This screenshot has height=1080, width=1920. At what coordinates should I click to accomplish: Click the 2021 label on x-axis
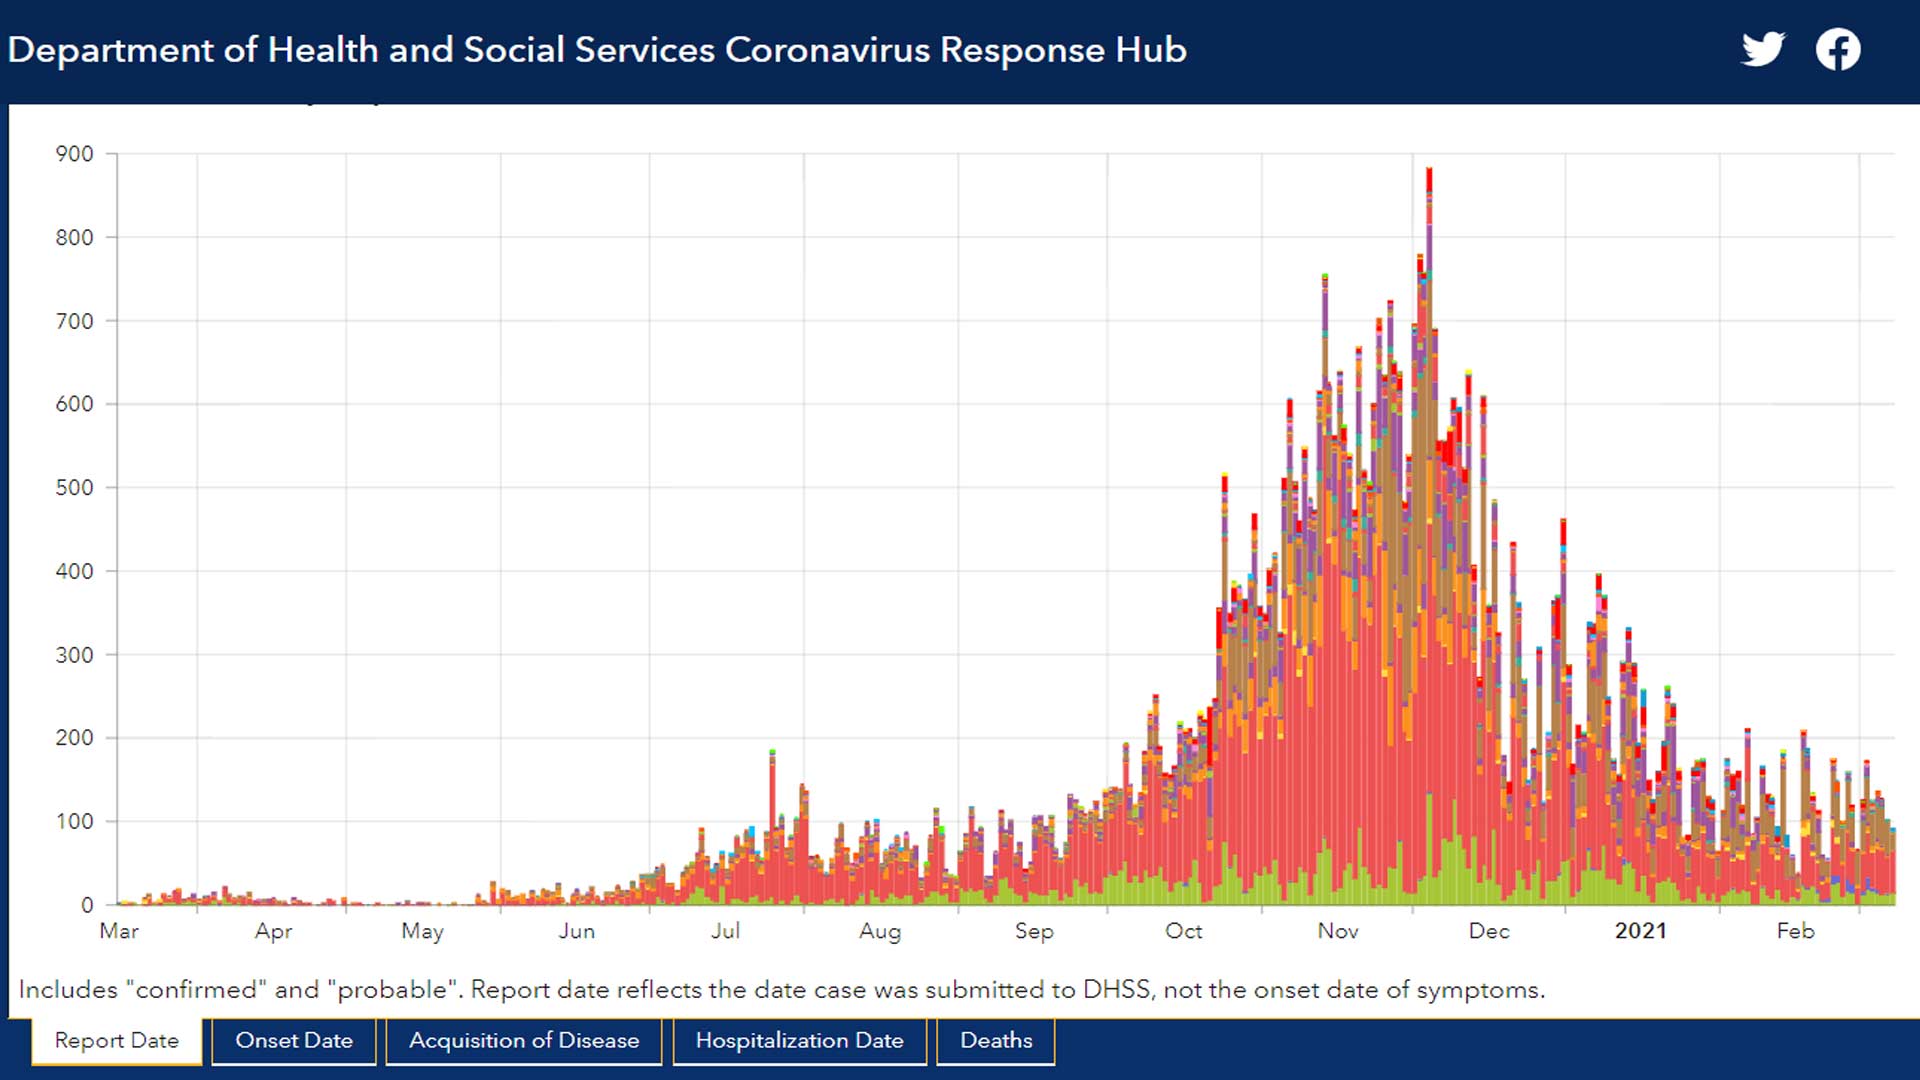coord(1640,931)
